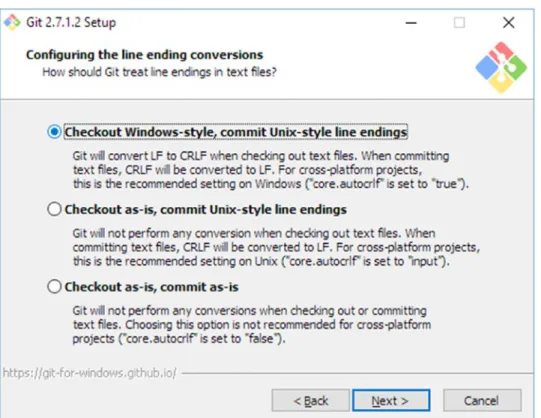Click the description mentioning autocrlf set to true
The height and width of the screenshot is (418, 541).
coord(270,170)
